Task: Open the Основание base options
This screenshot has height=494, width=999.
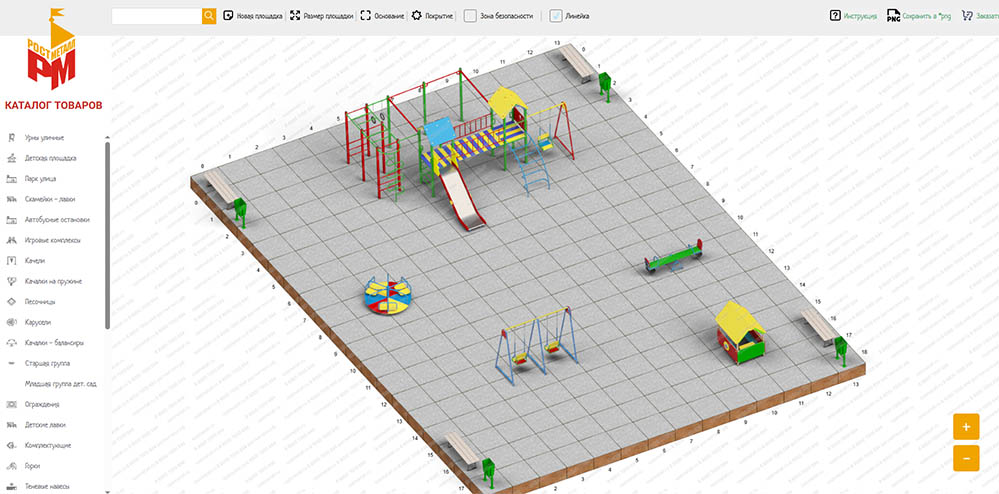Action: point(382,16)
